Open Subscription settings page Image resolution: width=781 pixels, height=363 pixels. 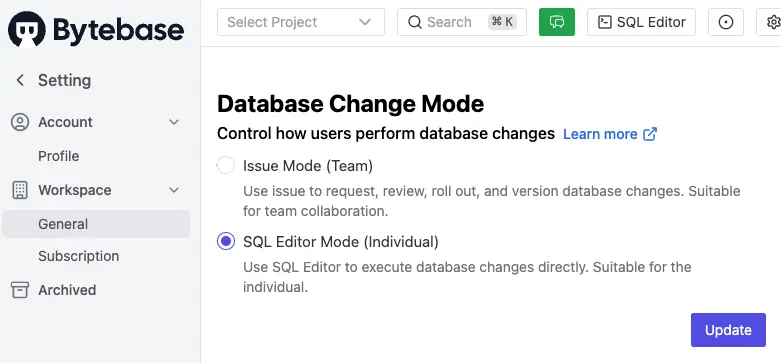[x=79, y=256]
